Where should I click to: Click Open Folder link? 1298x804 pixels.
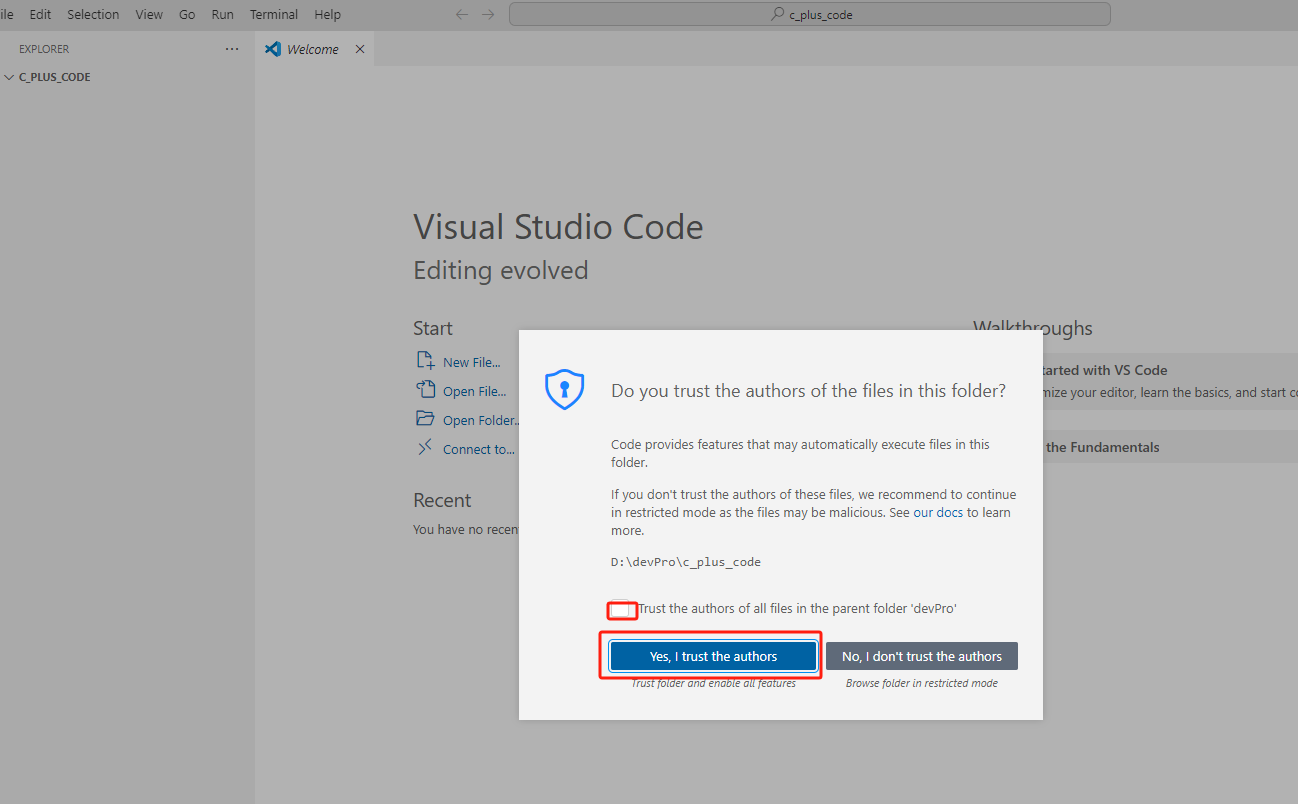click(x=481, y=420)
